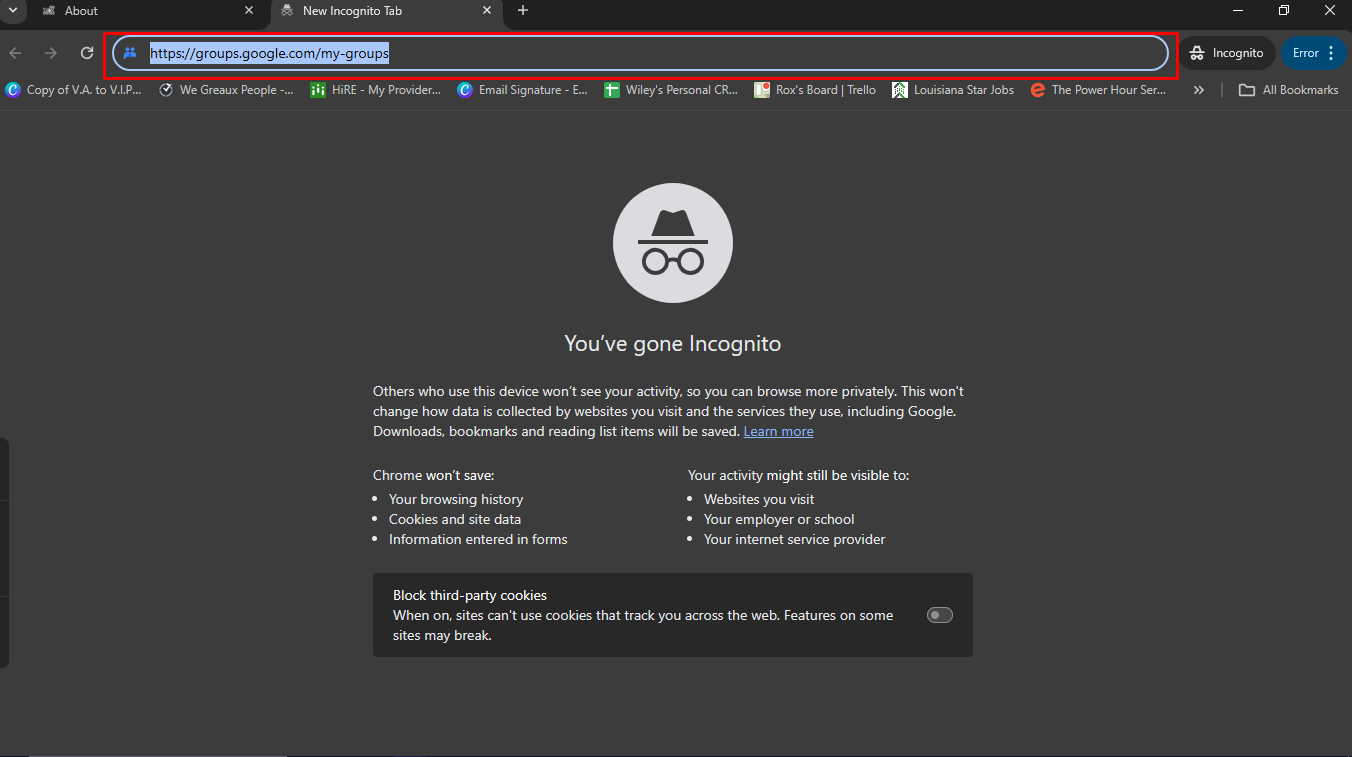
Task: Click the Learn more link
Action: click(778, 431)
